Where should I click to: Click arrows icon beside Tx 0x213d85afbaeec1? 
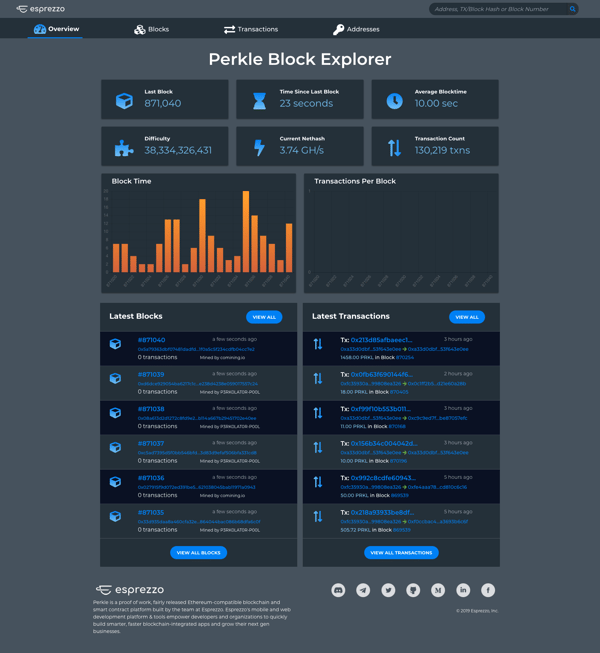(x=318, y=344)
